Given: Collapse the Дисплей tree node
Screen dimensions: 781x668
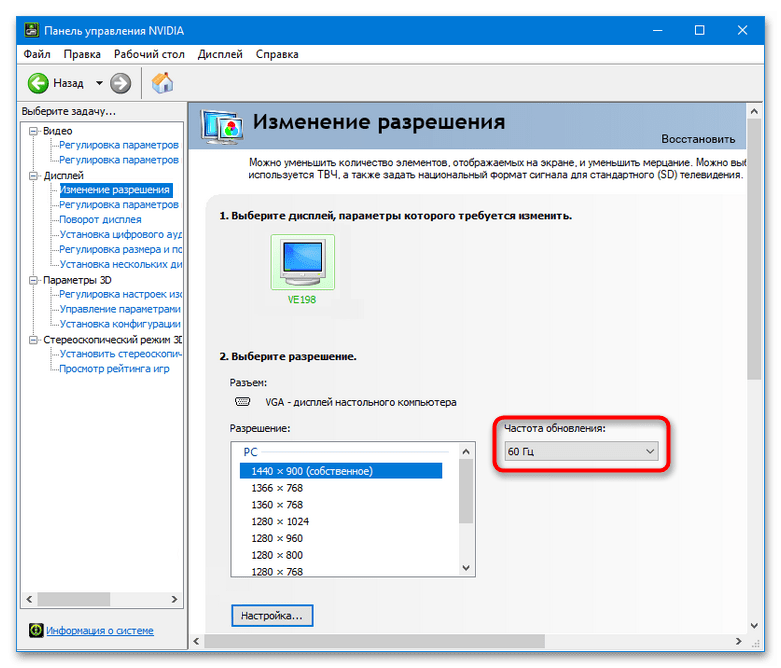Looking at the screenshot, I should click(x=33, y=176).
